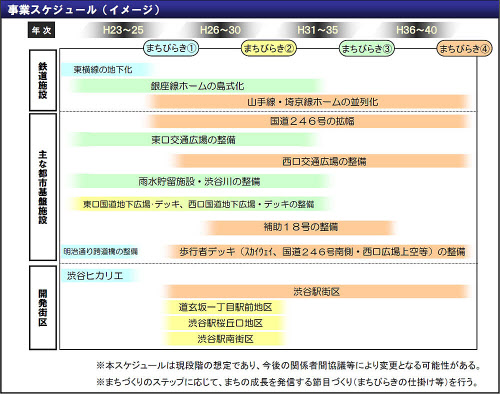This screenshot has width=500, height=394.
Task: Click the 東横線の地下化 schedule bar
Action: pos(107,70)
